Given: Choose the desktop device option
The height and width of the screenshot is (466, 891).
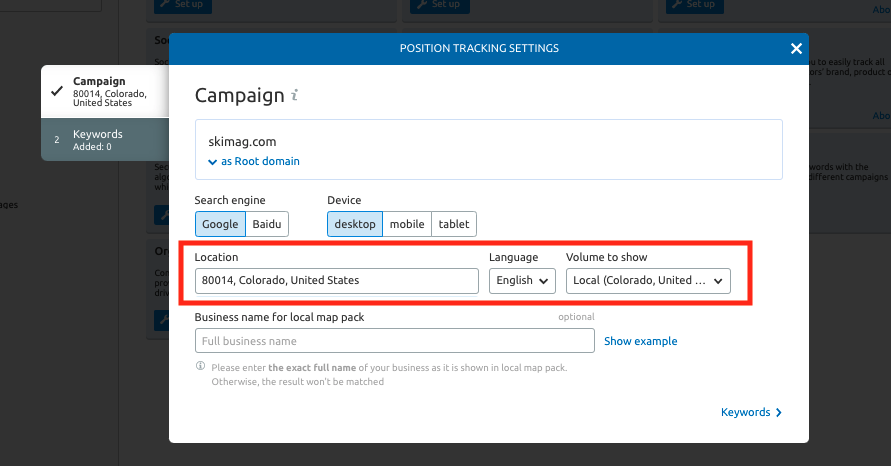Looking at the screenshot, I should pos(355,224).
